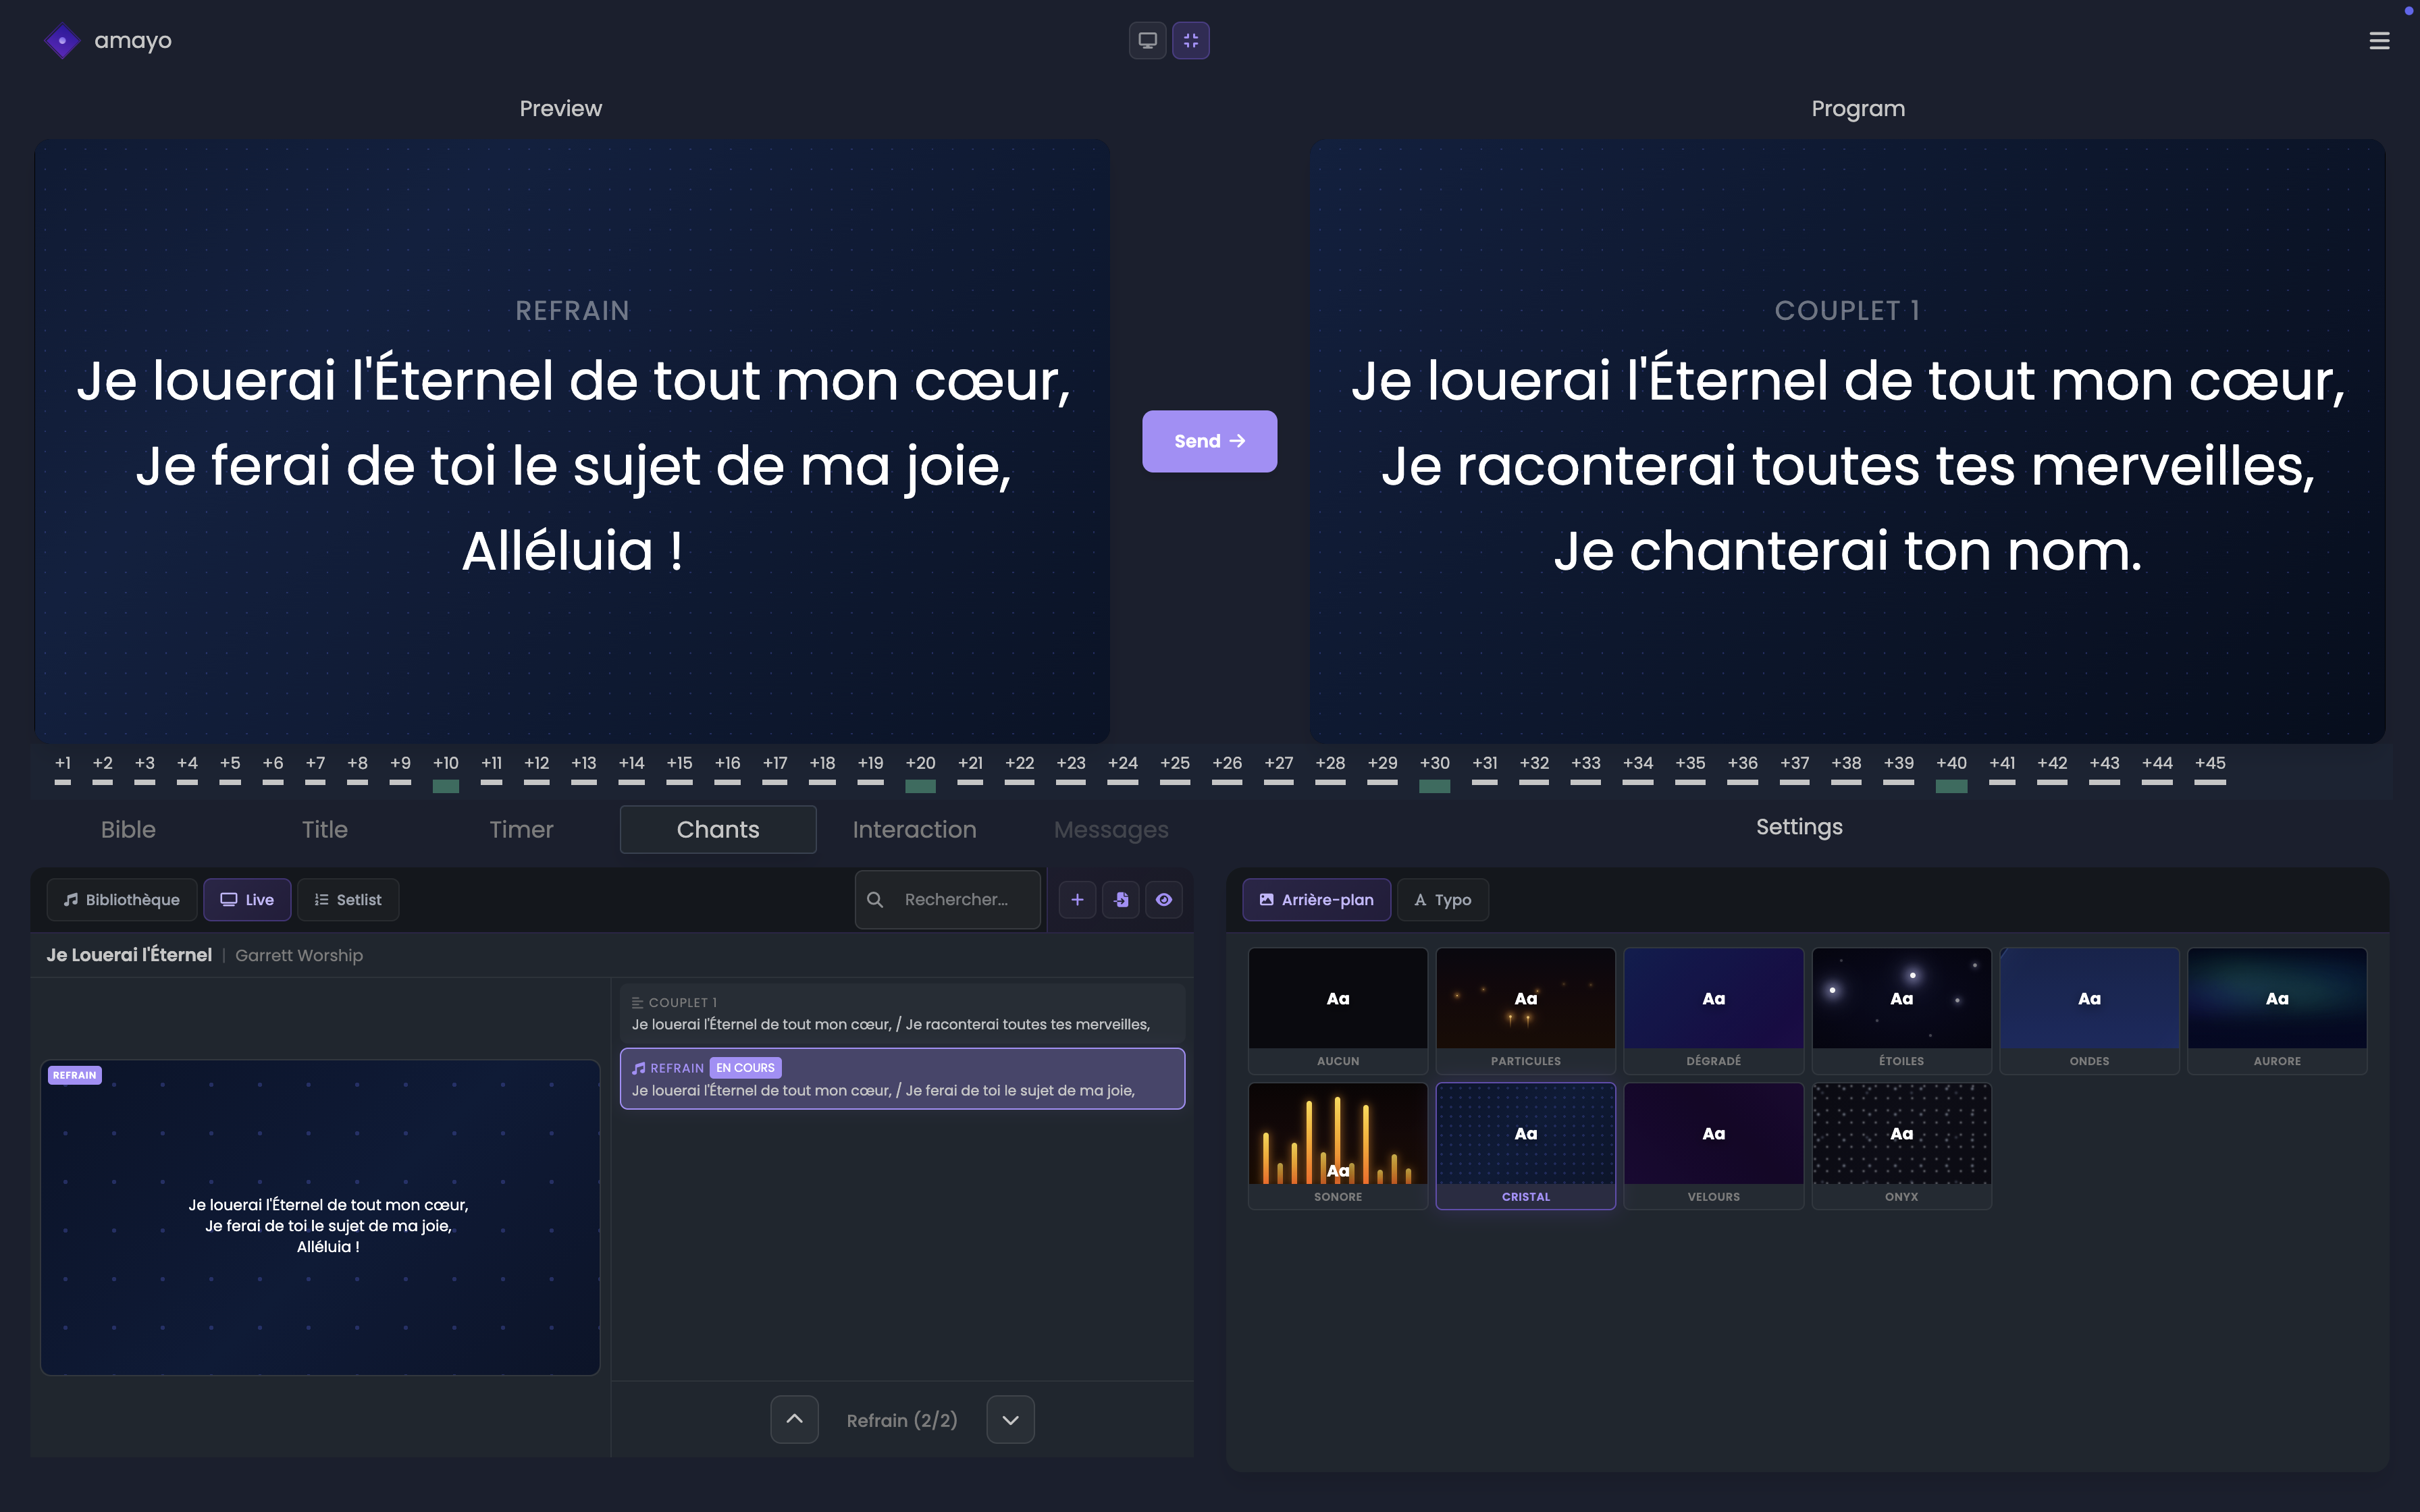Open the hamburger menu top right
Viewport: 2420px width, 1512px height.
pos(2380,40)
